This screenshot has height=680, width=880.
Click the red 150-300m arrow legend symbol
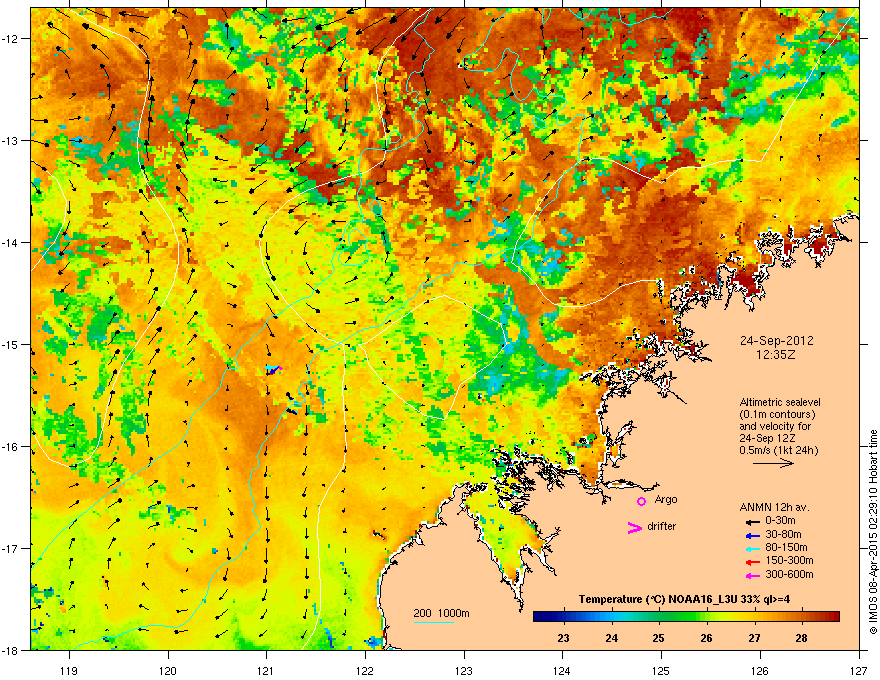pos(752,561)
